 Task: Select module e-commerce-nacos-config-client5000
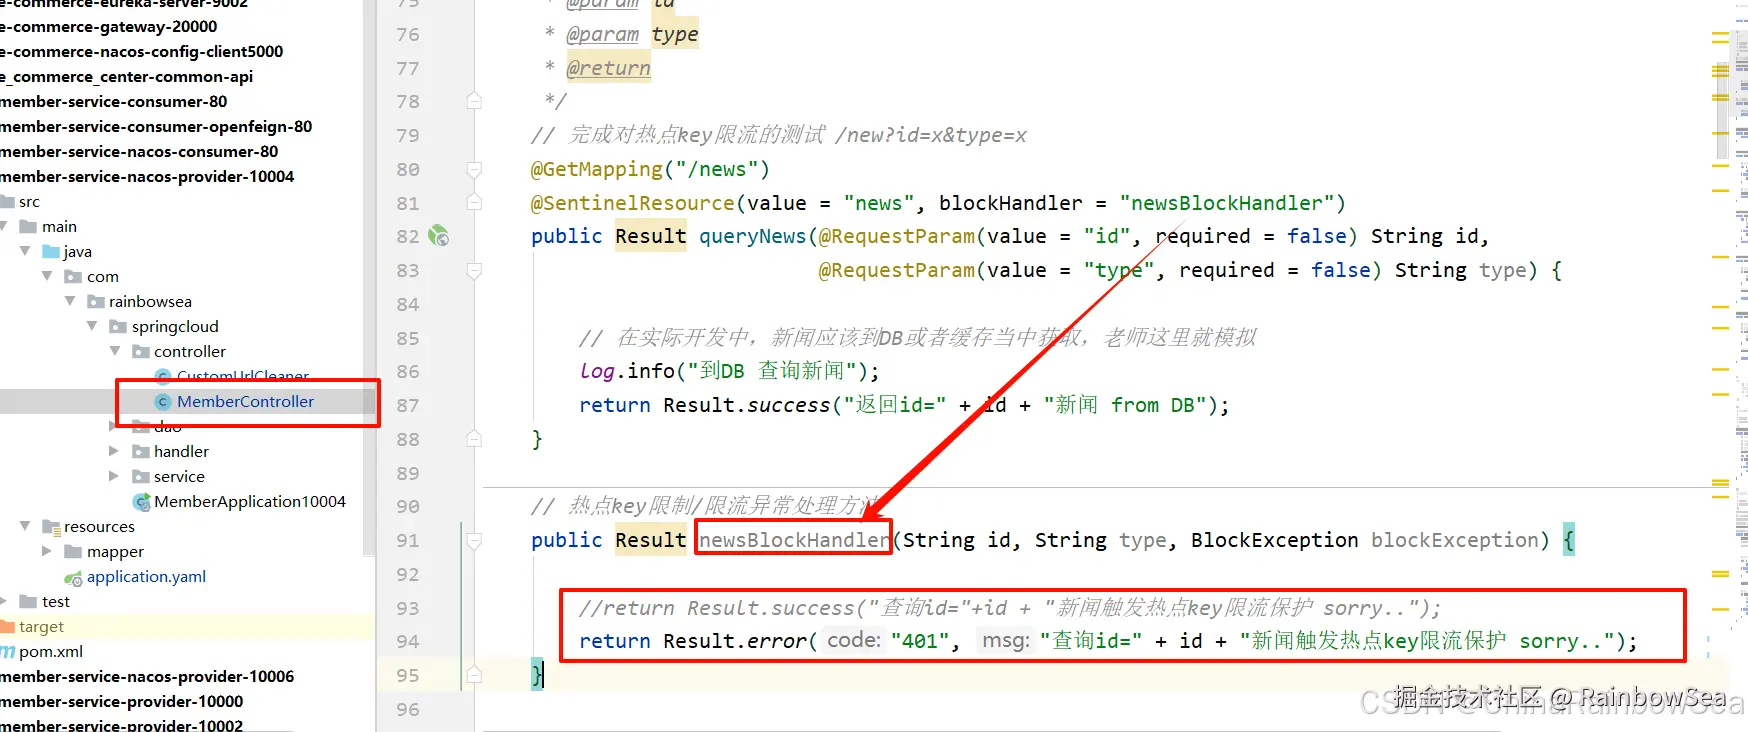[141, 51]
